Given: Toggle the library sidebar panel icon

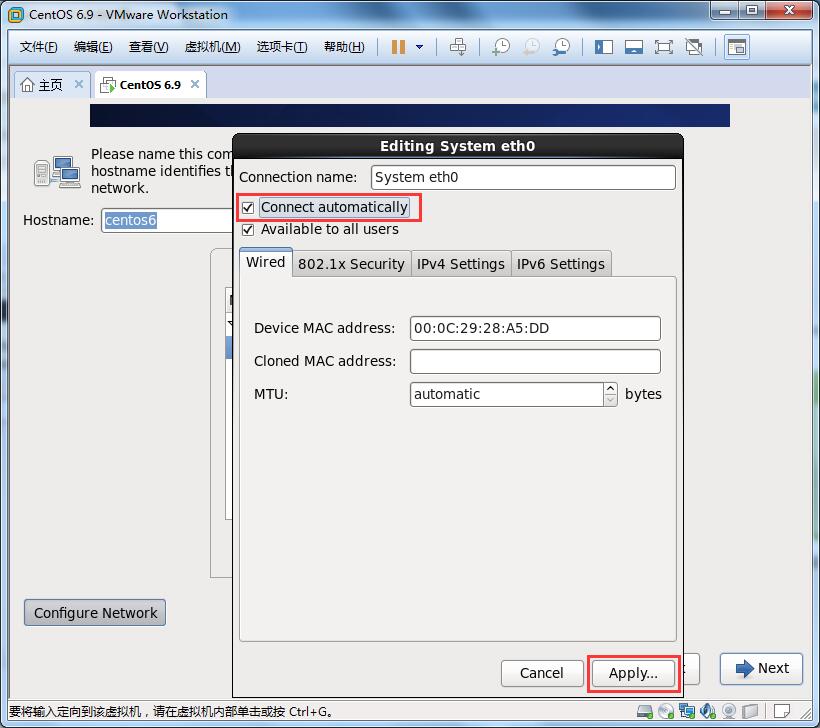Looking at the screenshot, I should click(x=603, y=47).
